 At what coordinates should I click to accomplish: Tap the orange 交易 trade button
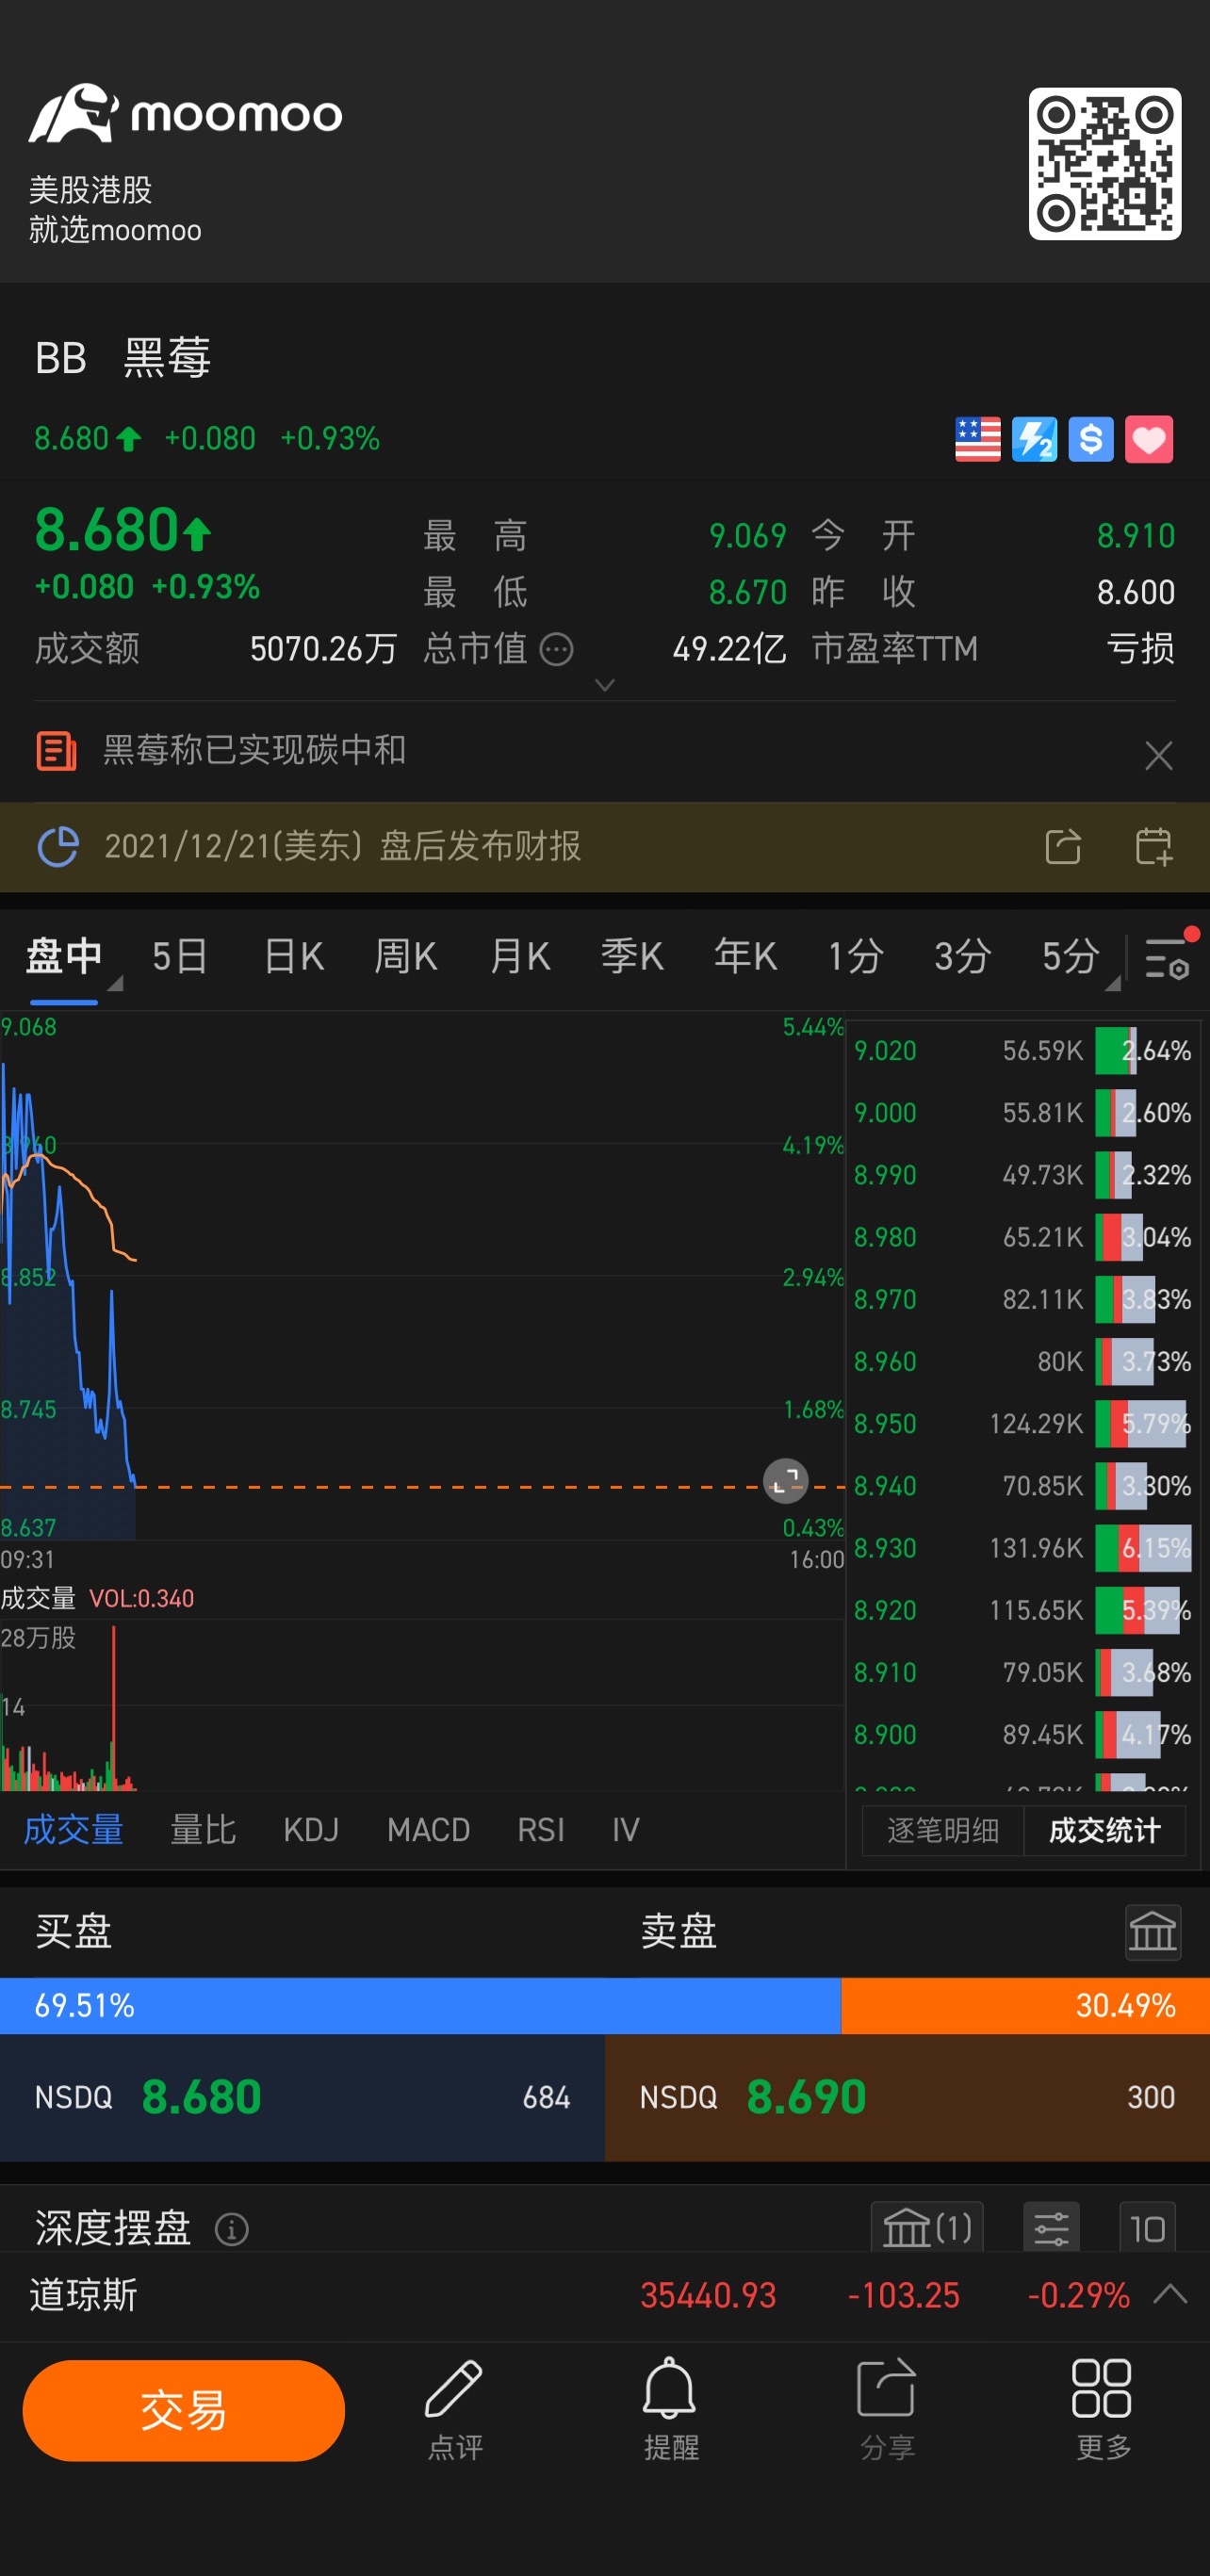click(184, 2411)
